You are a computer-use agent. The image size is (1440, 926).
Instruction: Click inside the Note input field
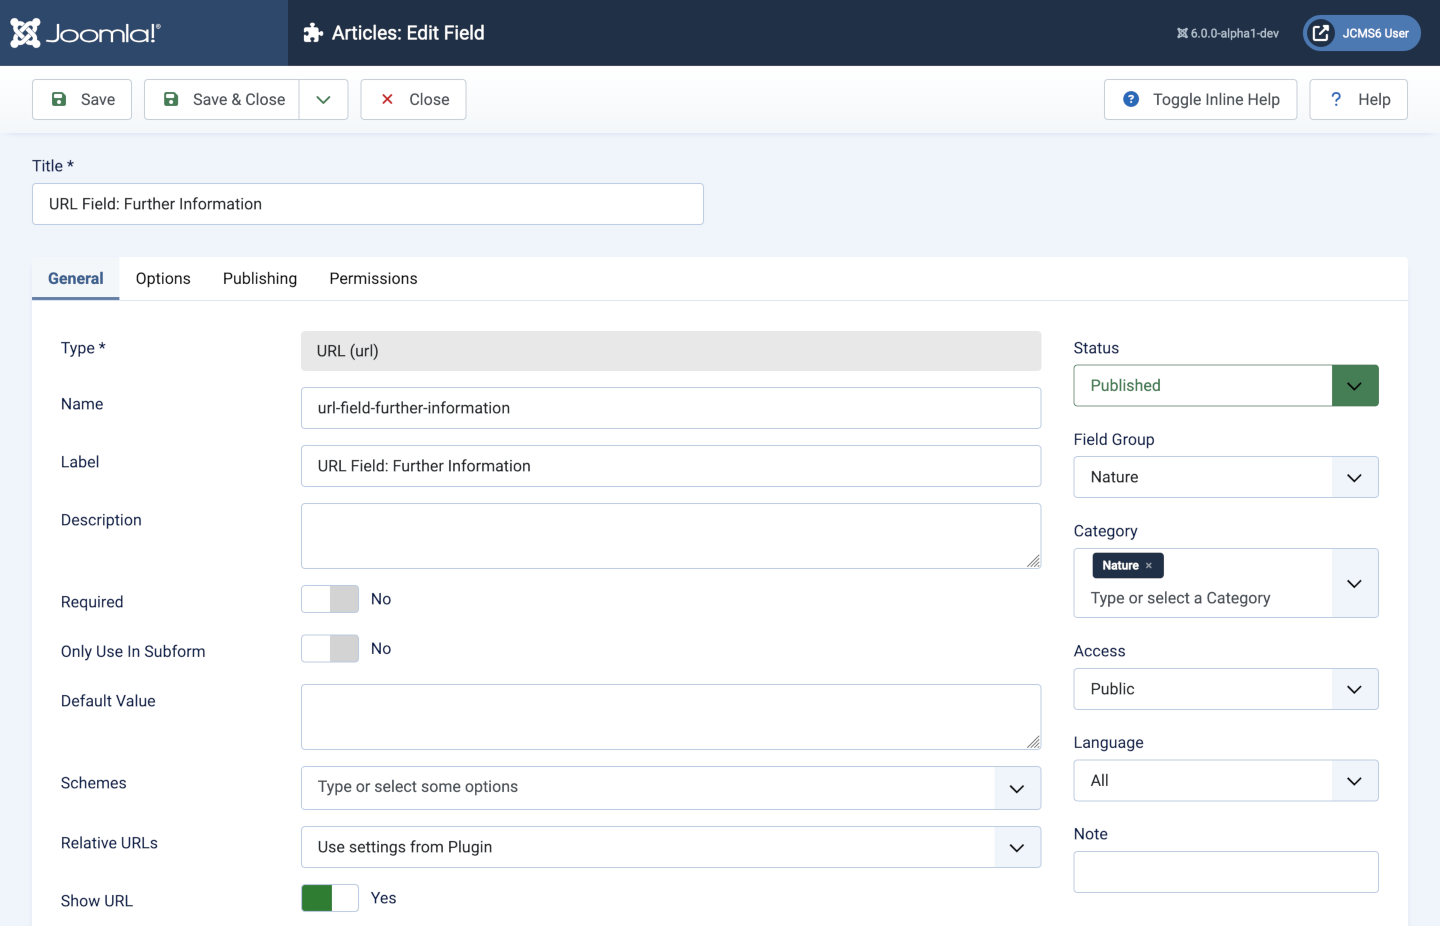click(x=1225, y=871)
